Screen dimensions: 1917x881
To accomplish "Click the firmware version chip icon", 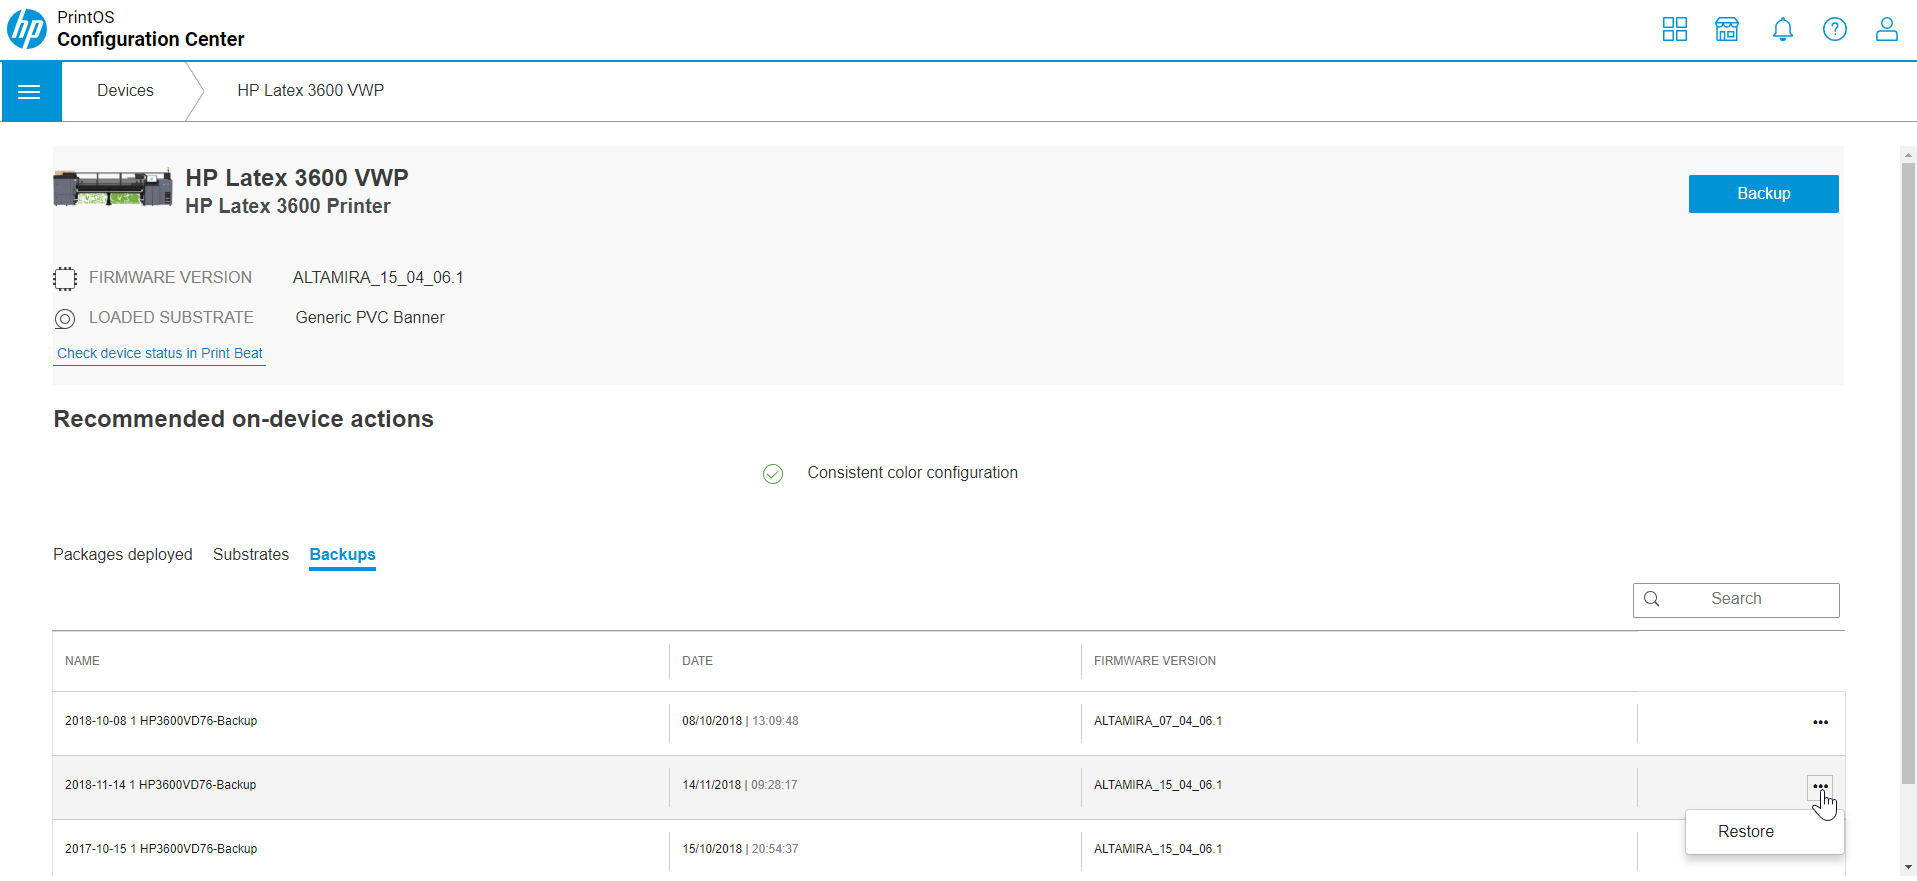I will click(x=65, y=278).
